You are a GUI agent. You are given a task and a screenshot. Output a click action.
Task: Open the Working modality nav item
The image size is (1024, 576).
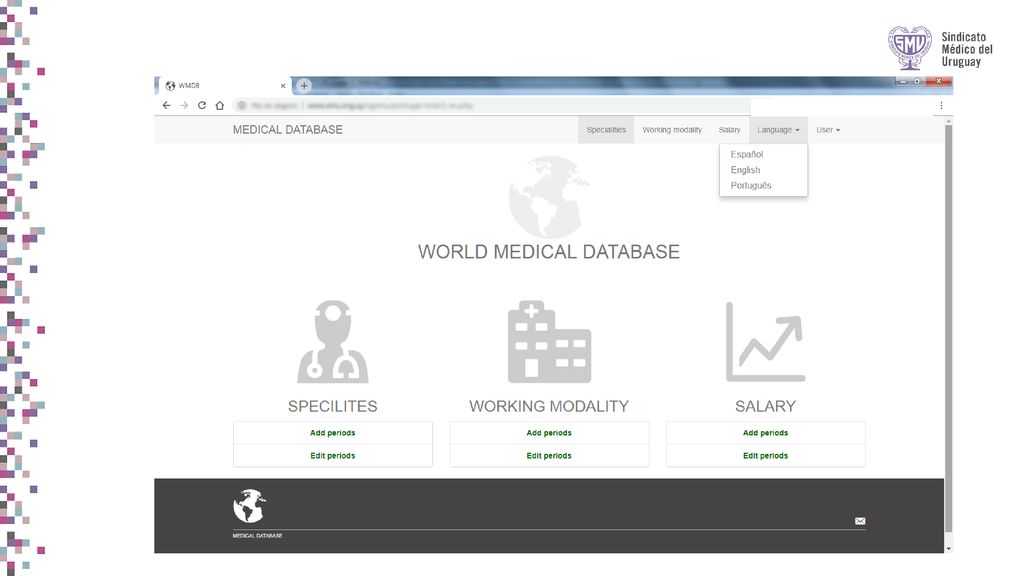click(x=672, y=130)
